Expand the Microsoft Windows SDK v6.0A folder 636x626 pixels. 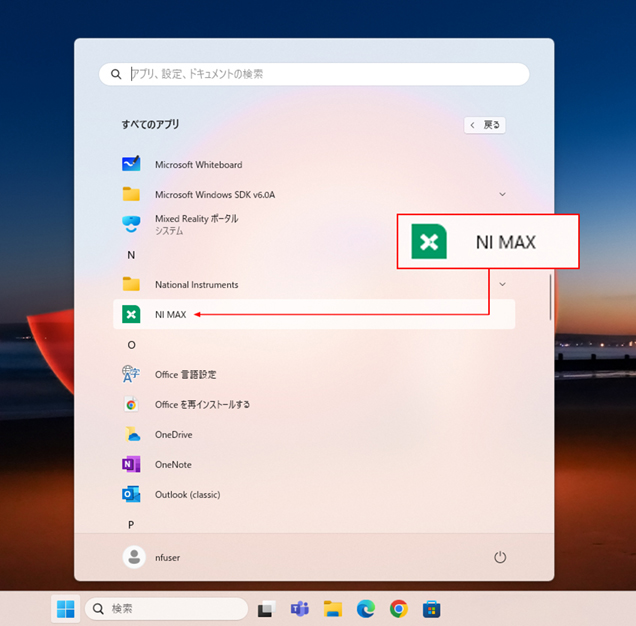(x=502, y=195)
